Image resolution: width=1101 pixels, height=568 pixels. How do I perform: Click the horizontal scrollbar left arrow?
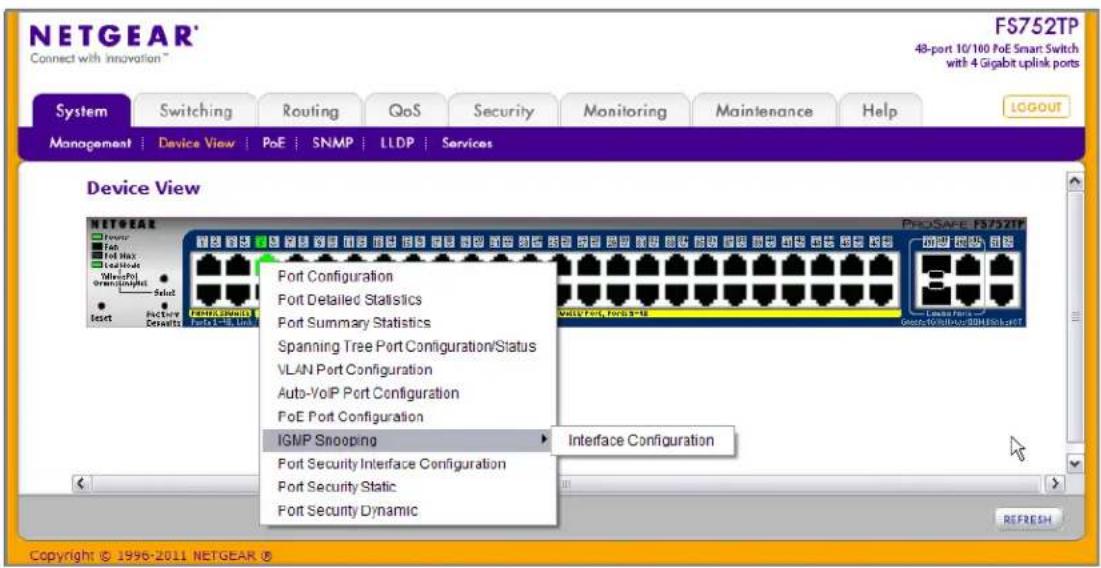click(81, 484)
